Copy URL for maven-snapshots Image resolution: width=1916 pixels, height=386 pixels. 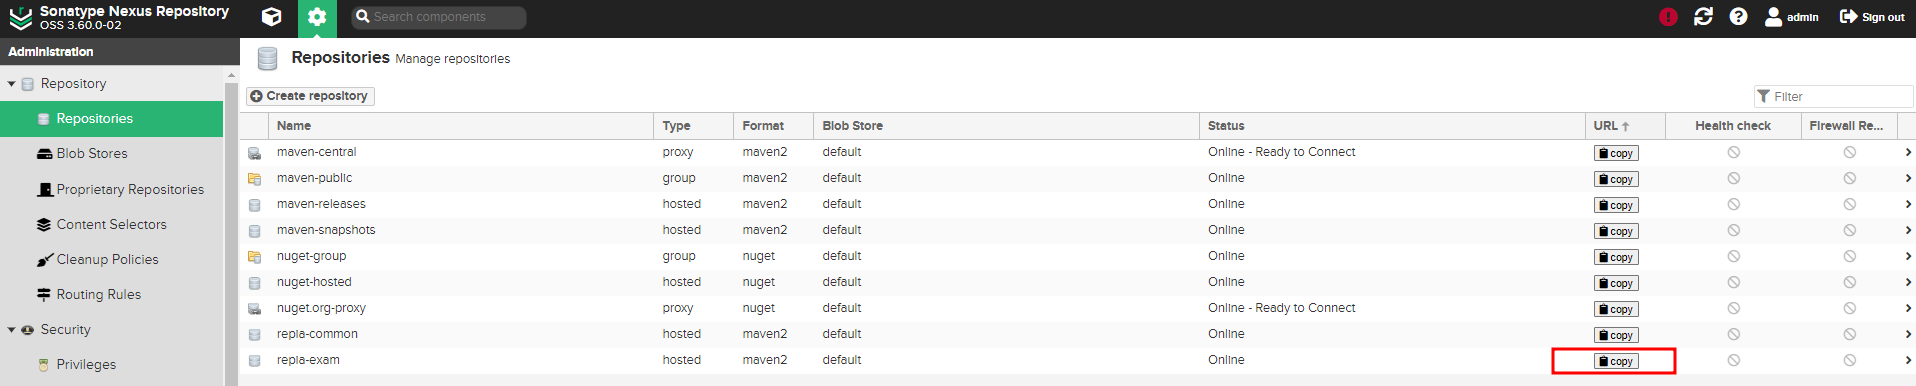pyautogui.click(x=1616, y=231)
